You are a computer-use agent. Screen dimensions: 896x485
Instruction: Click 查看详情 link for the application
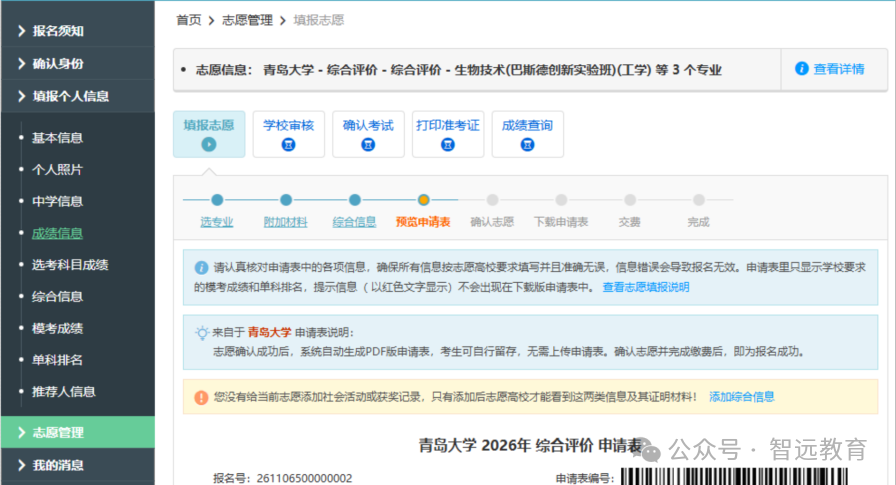point(838,69)
